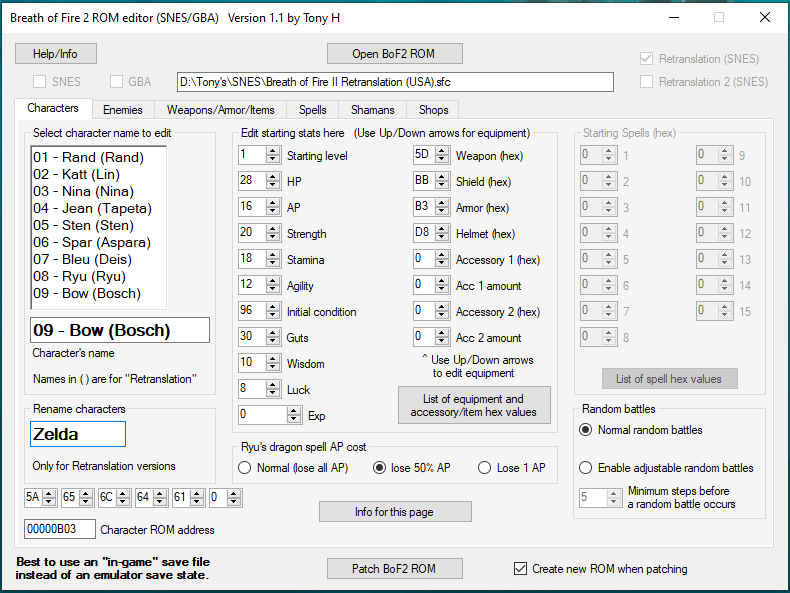Viewport: 790px width, 593px height.
Task: Switch to the Enemies tab
Action: click(x=122, y=109)
